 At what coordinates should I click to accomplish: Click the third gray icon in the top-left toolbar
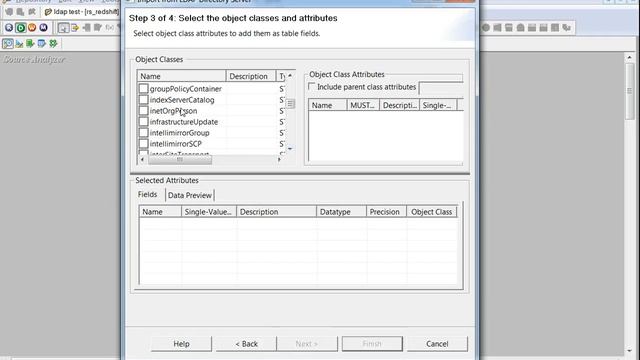(x=31, y=12)
